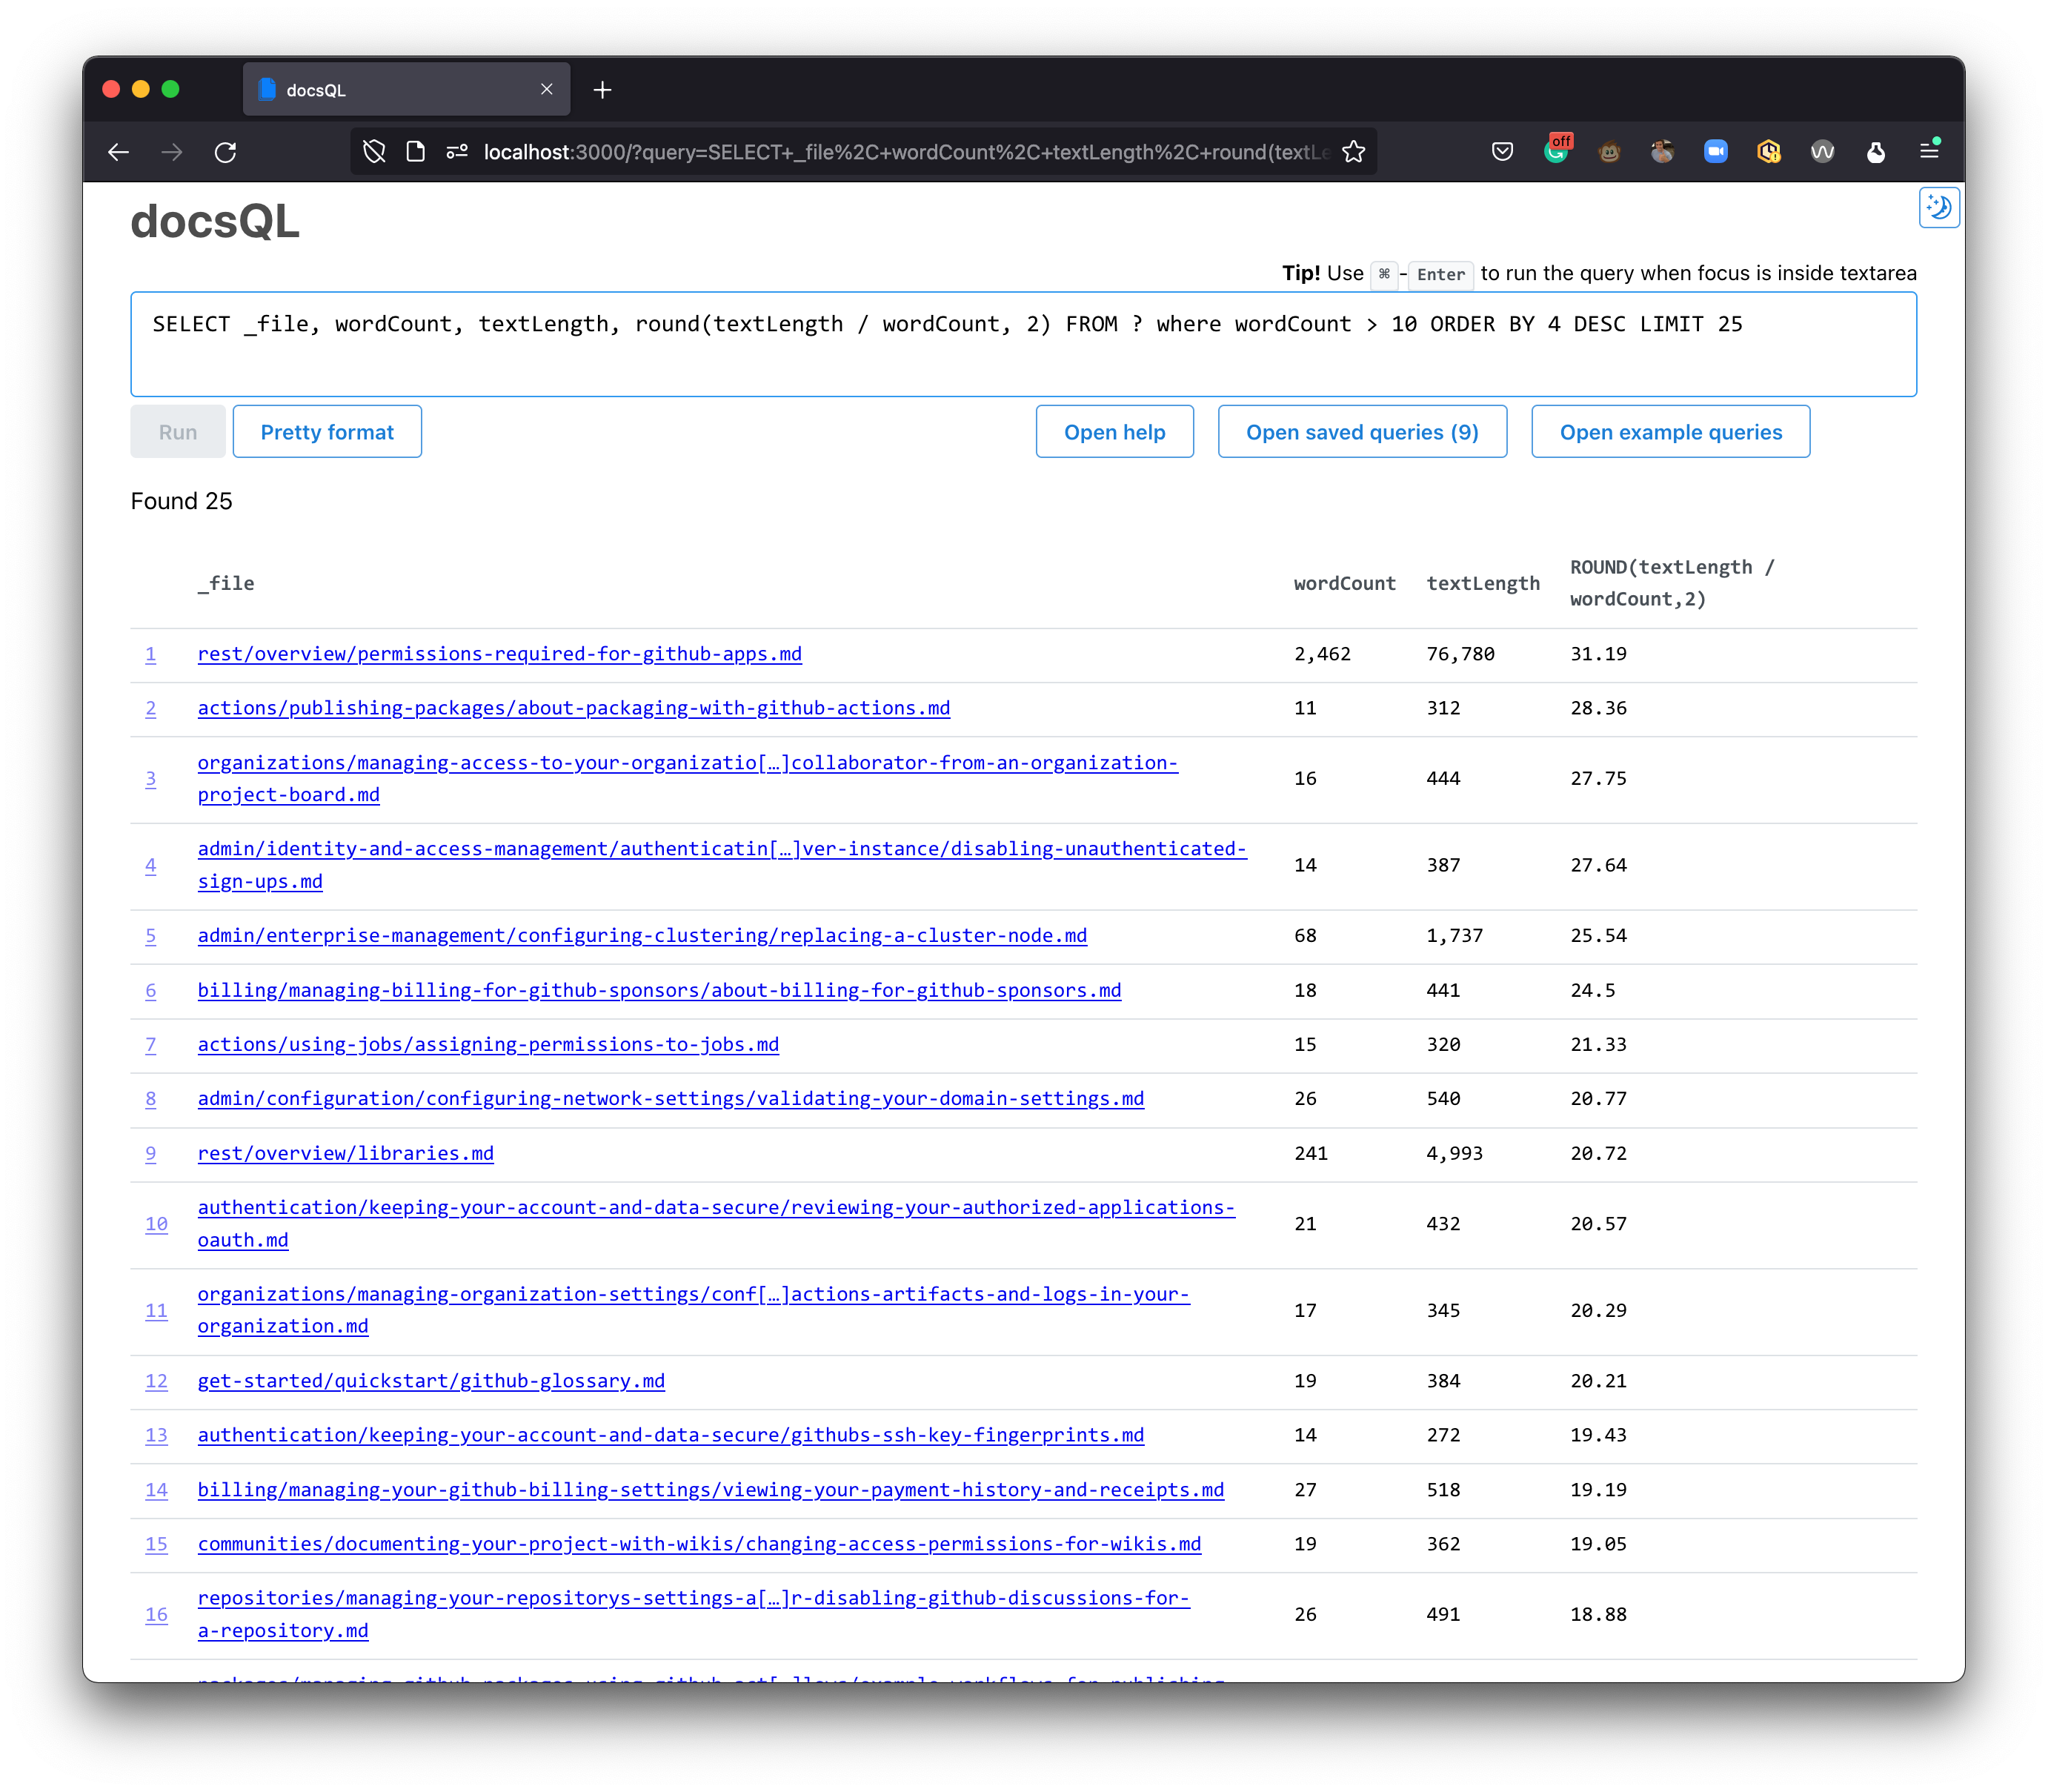Click the Zoom extension icon
The width and height of the screenshot is (2048, 1792).
point(1715,152)
